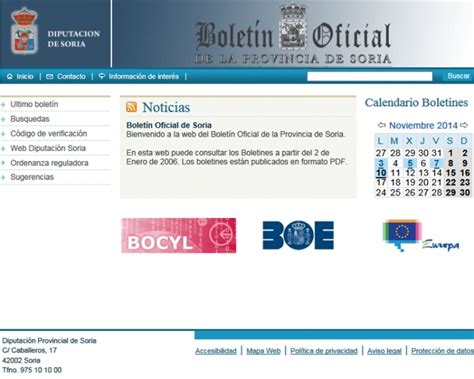Click the Calendario Boletines heading
Image resolution: width=474 pixels, height=379 pixels.
pyautogui.click(x=416, y=102)
